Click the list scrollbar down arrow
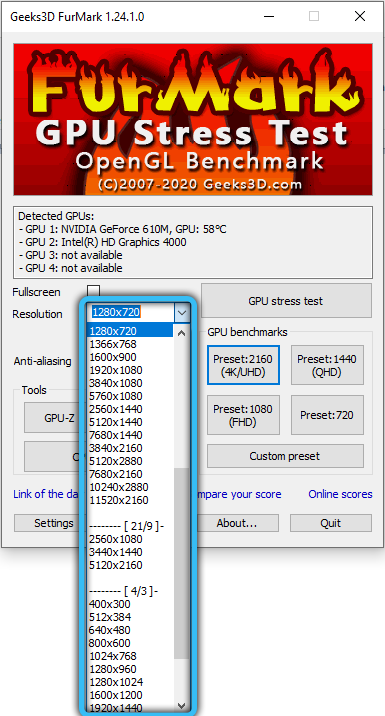The width and height of the screenshot is (385, 716). click(x=181, y=705)
